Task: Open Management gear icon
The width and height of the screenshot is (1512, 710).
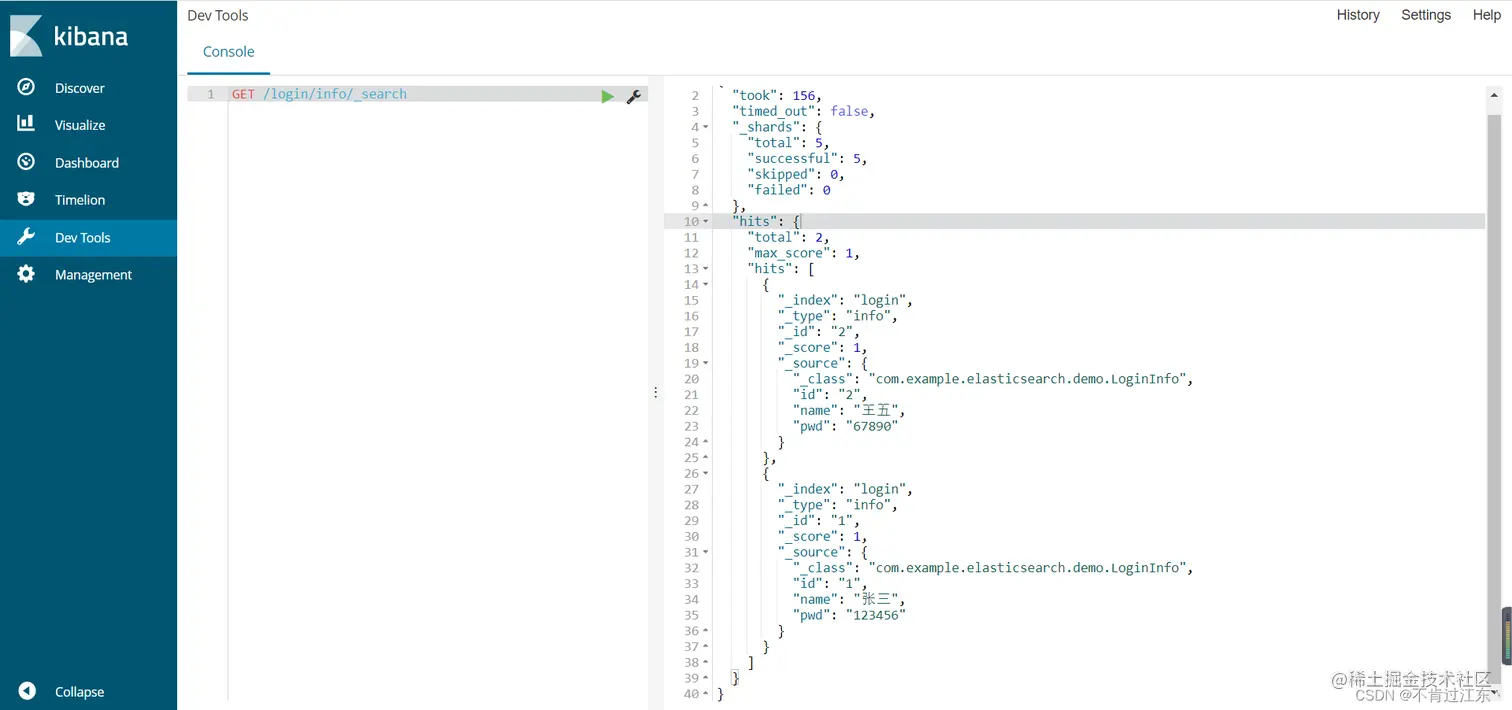Action: click(x=27, y=274)
